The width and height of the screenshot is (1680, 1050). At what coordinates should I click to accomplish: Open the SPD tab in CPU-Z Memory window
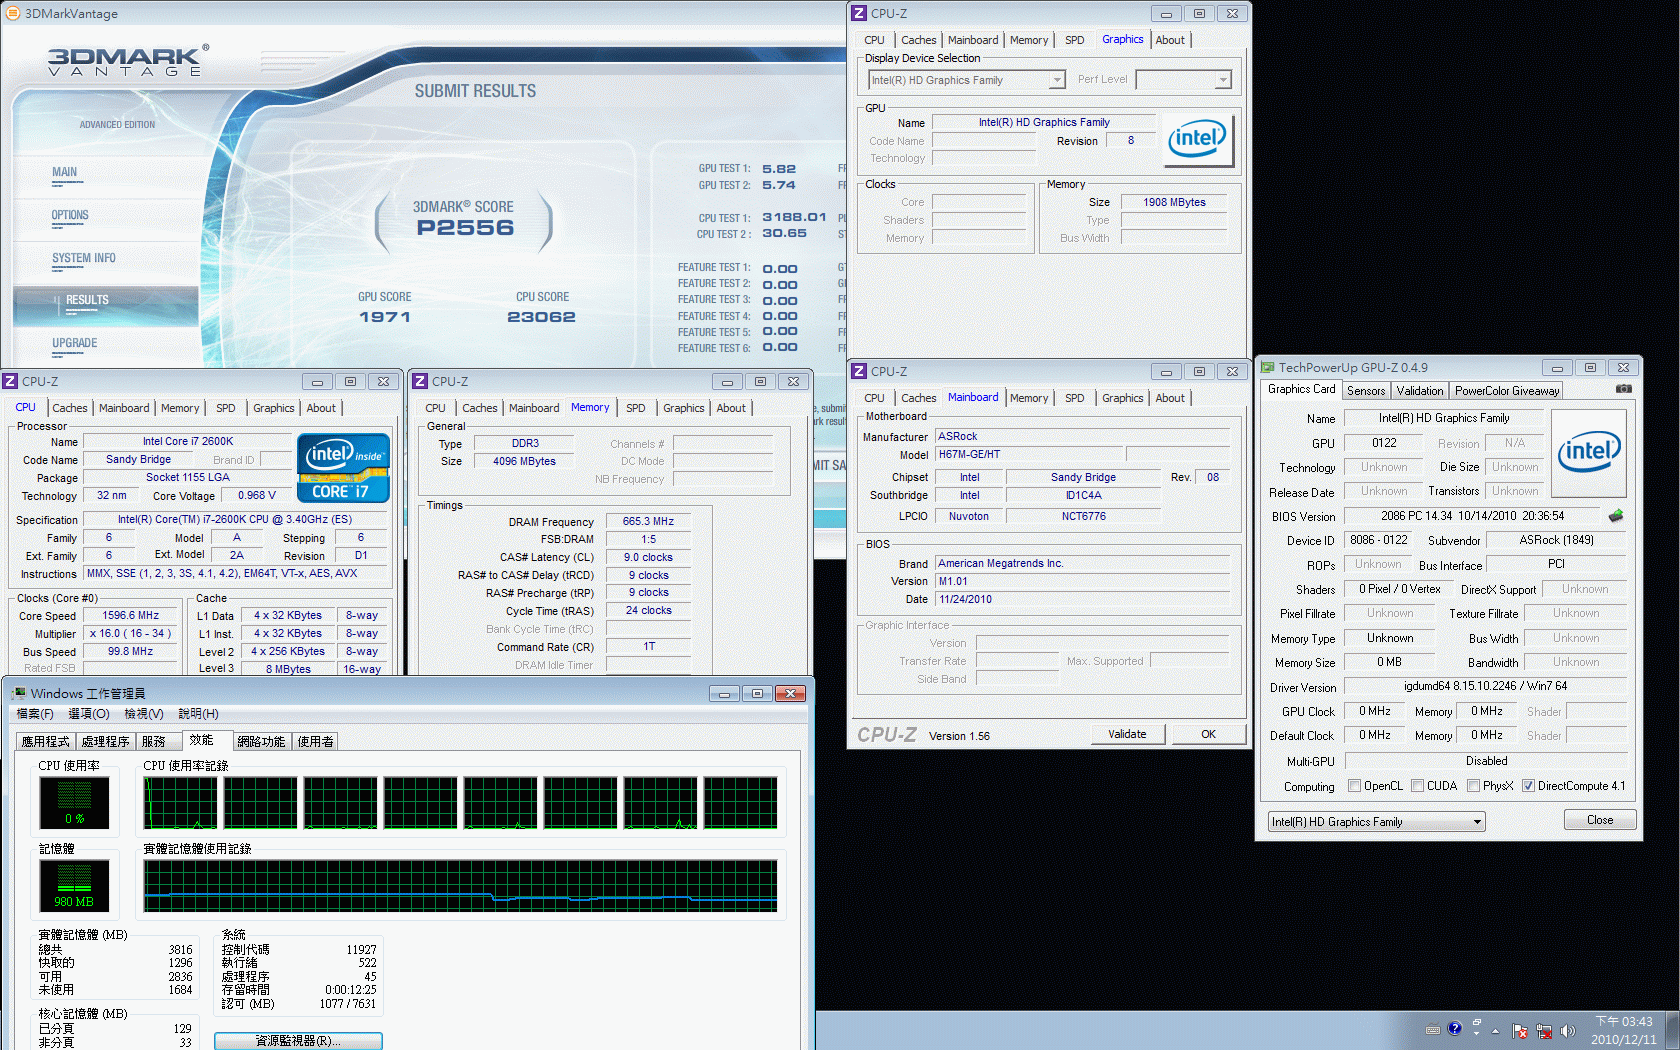coord(635,408)
